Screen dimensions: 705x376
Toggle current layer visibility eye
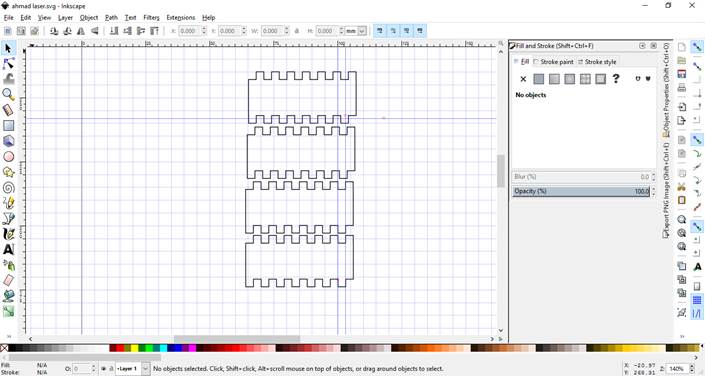(x=104, y=368)
